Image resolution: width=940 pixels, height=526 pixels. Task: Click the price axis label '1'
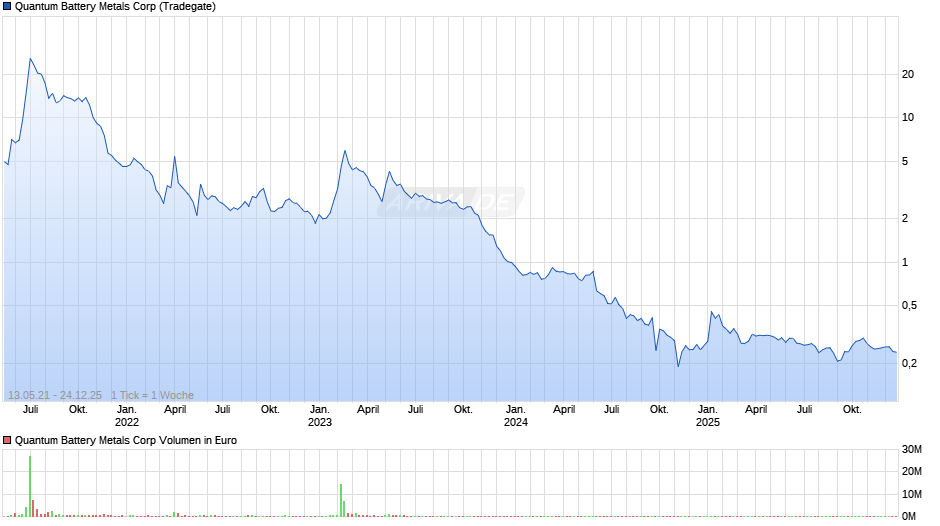(x=905, y=262)
